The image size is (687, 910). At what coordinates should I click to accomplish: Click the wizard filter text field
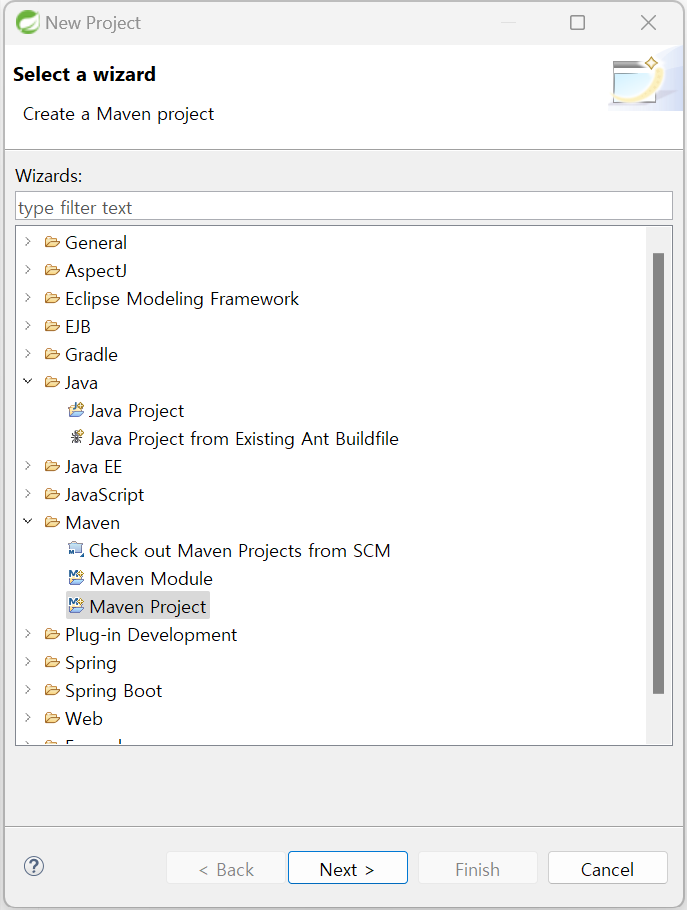point(344,206)
